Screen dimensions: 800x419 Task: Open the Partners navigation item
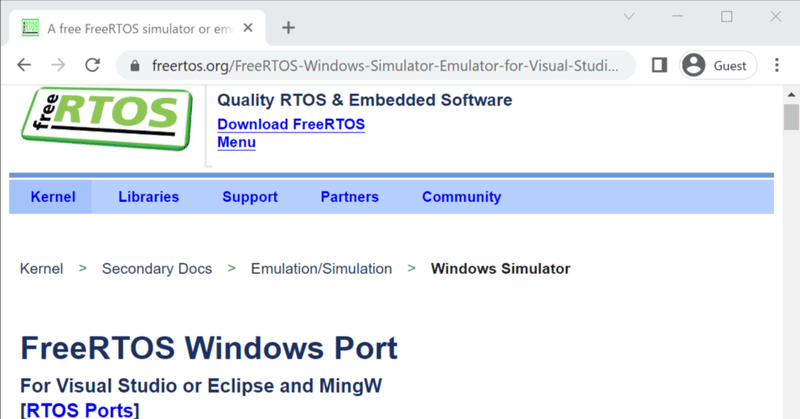click(349, 197)
